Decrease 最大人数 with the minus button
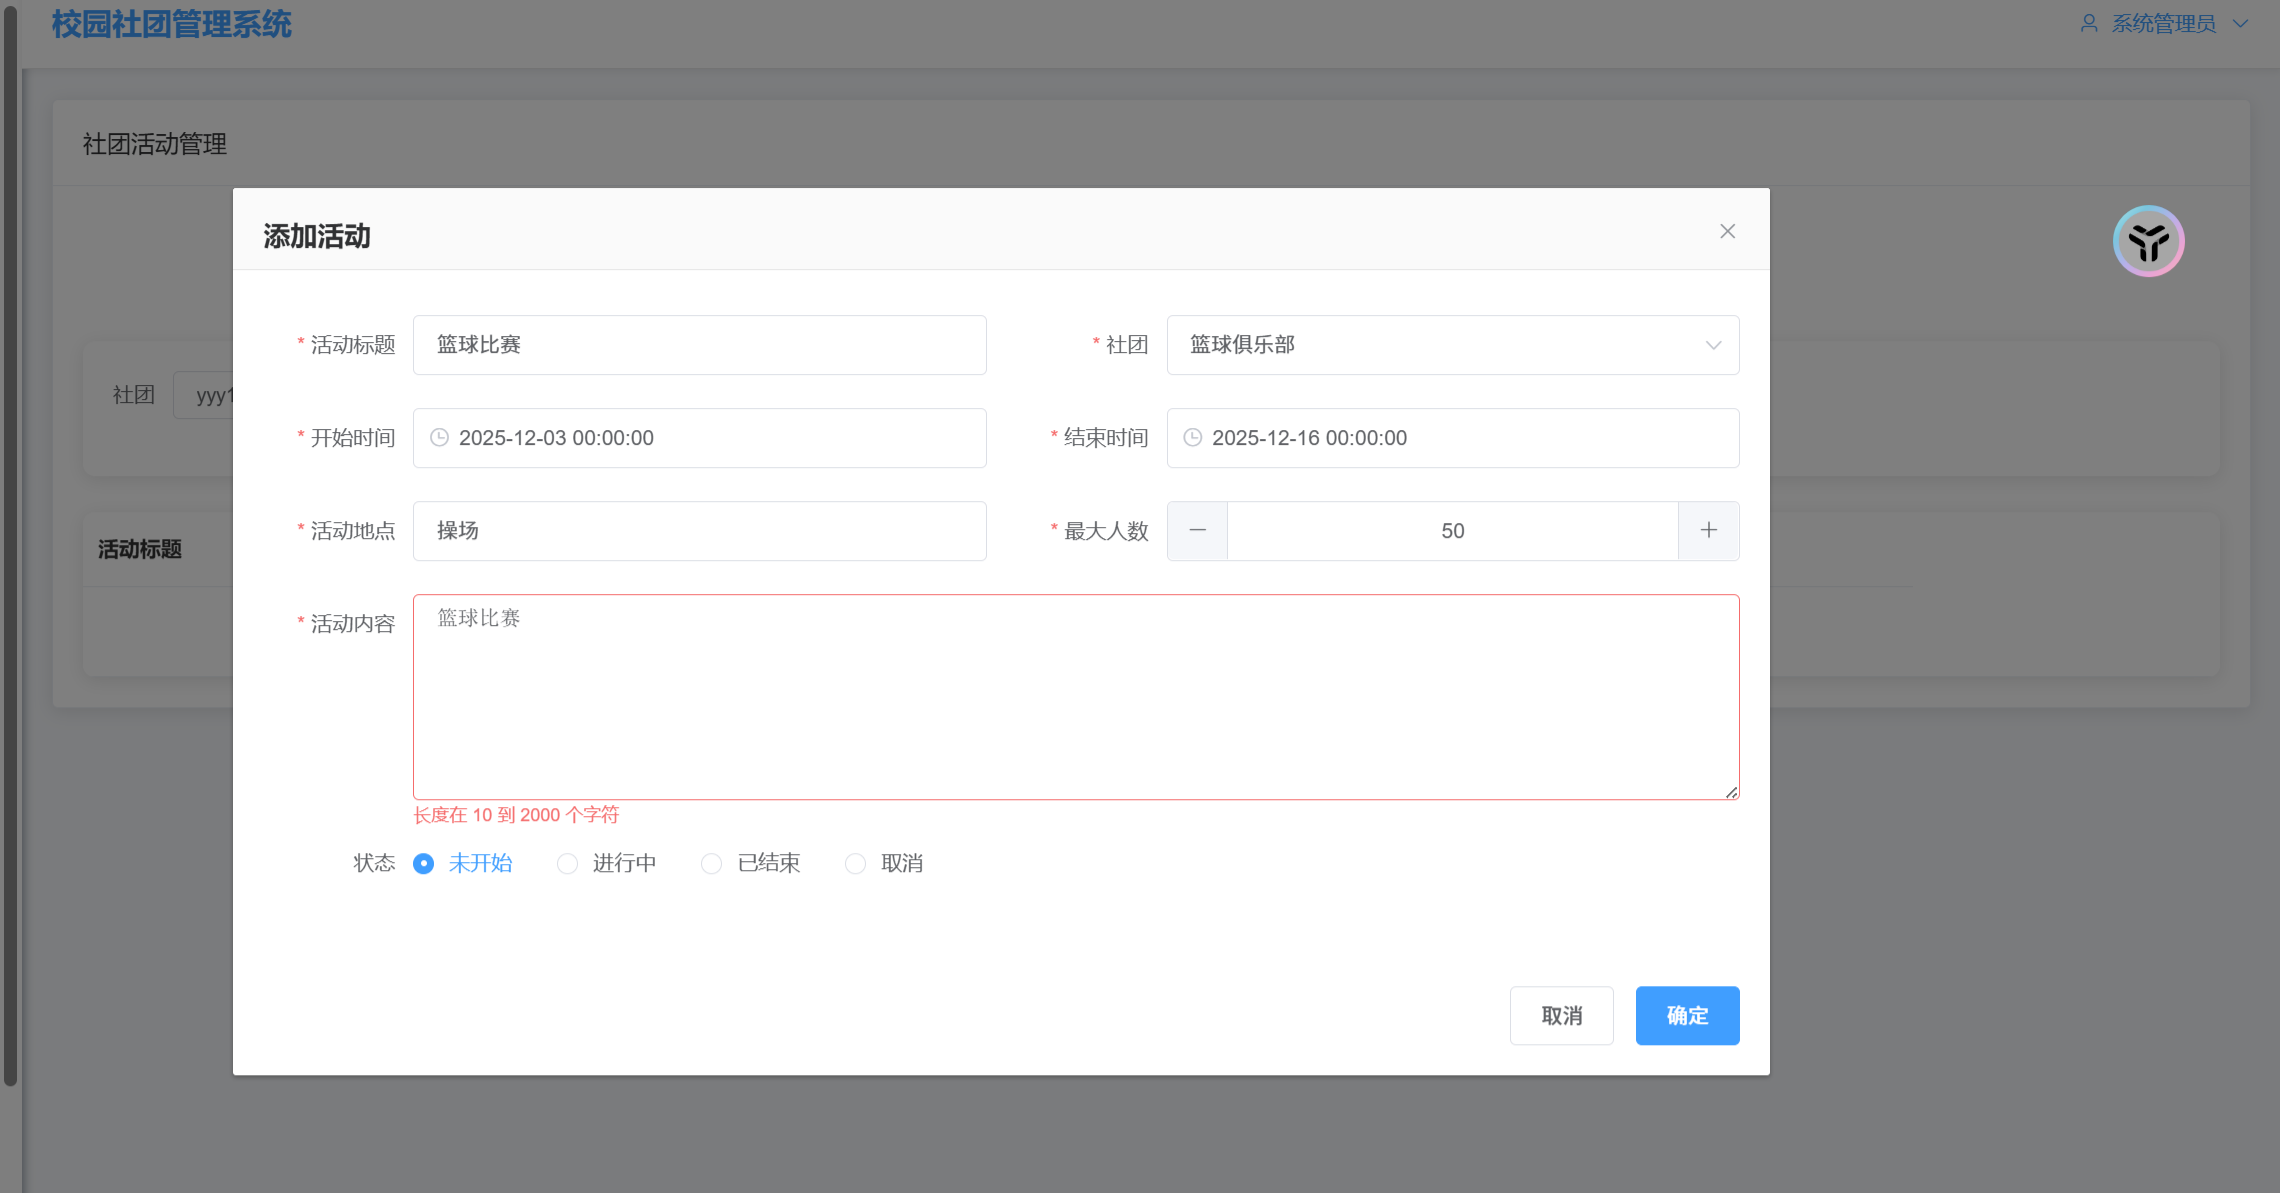This screenshot has width=2280, height=1193. pyautogui.click(x=1197, y=531)
